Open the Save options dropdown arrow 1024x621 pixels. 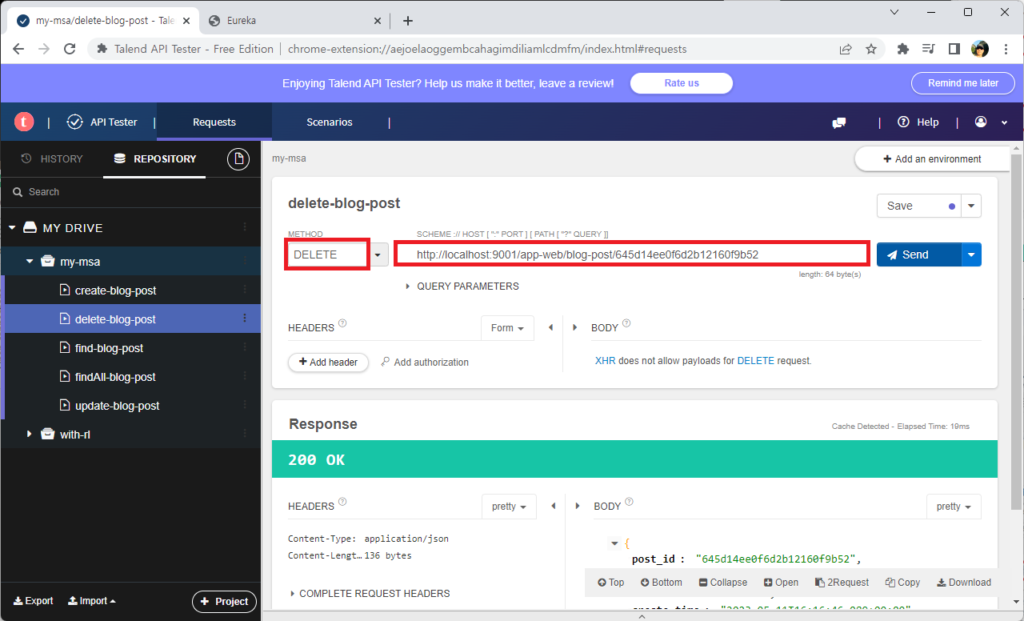coord(971,206)
